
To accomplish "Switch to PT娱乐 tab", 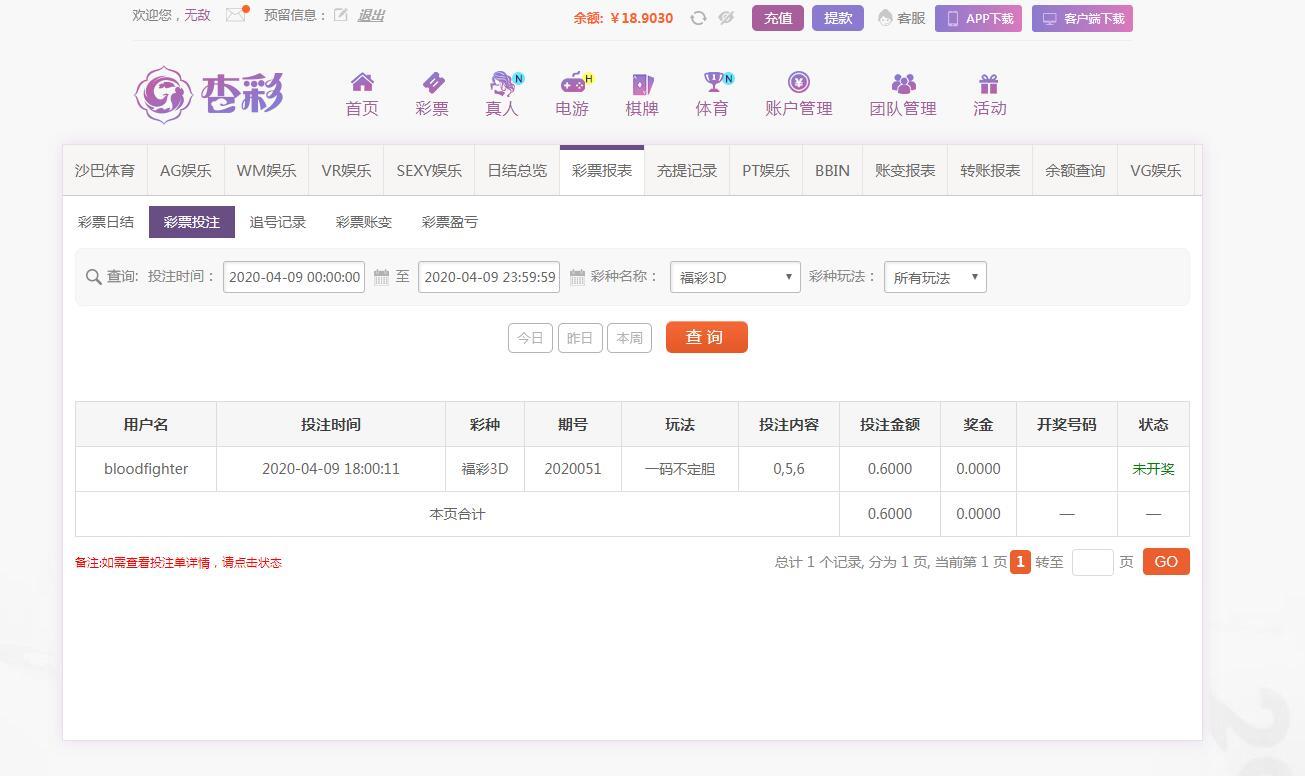I will click(766, 170).
